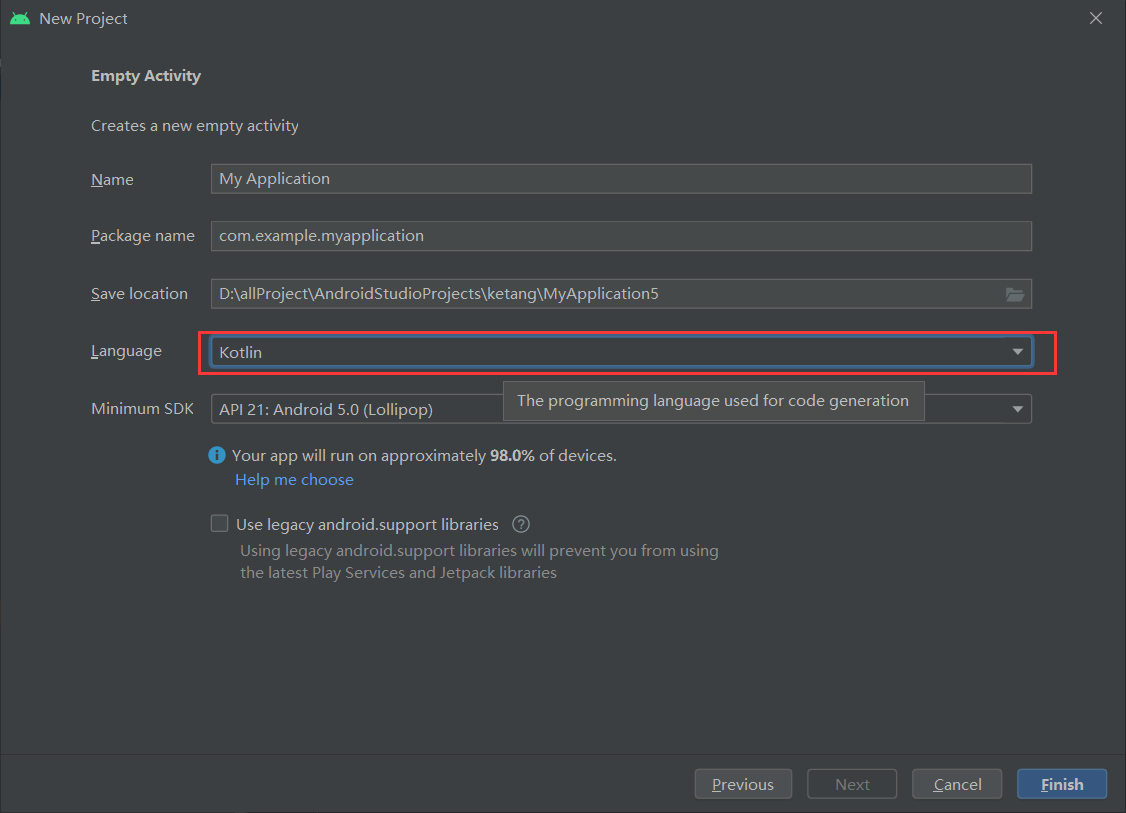The width and height of the screenshot is (1126, 813).
Task: Close the New Project dialog
Action: [1096, 18]
